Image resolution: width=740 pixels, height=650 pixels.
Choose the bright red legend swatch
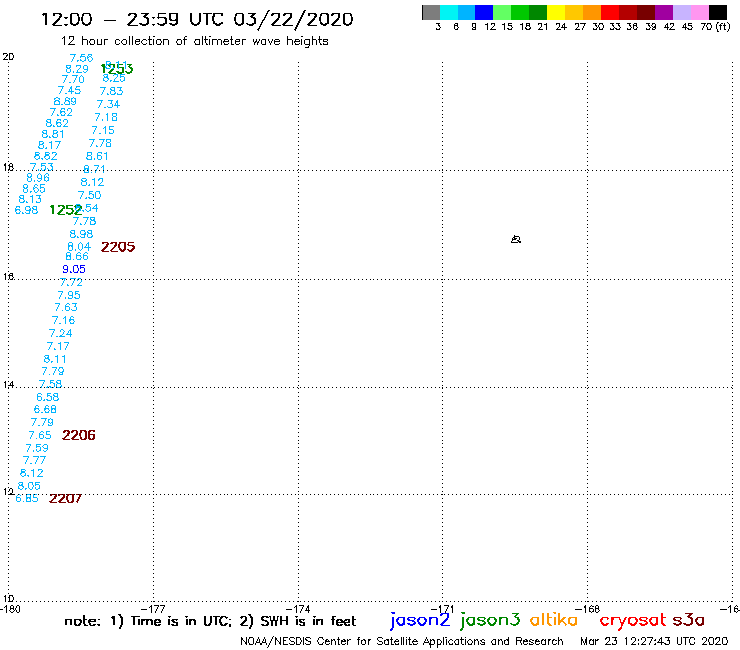610,13
